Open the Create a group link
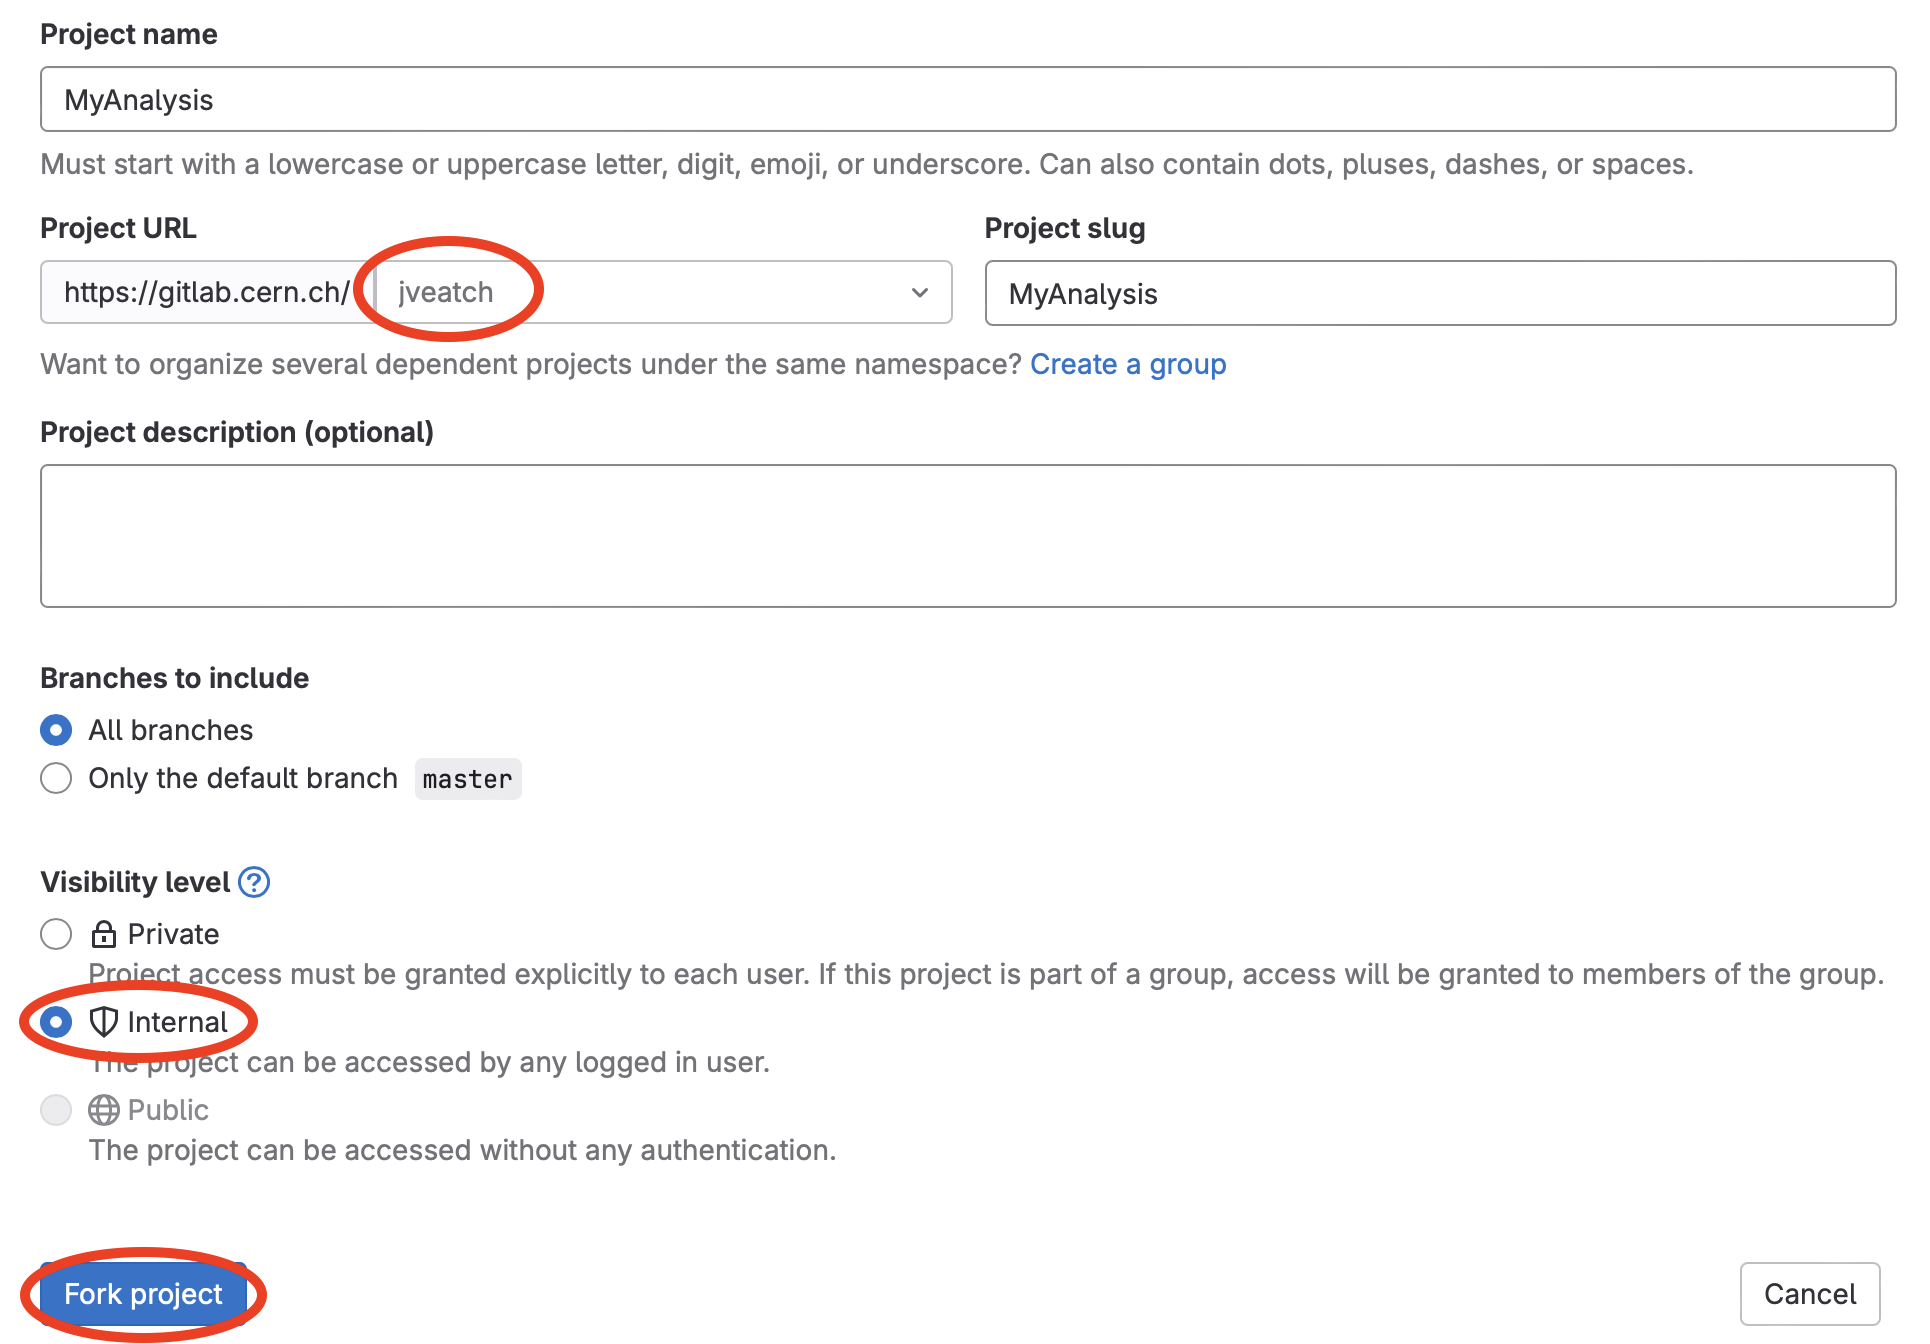This screenshot has height=1344, width=1930. tap(1128, 364)
